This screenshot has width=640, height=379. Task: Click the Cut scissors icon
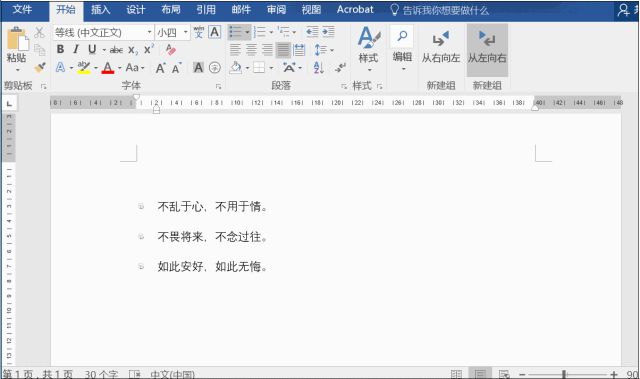pos(39,33)
